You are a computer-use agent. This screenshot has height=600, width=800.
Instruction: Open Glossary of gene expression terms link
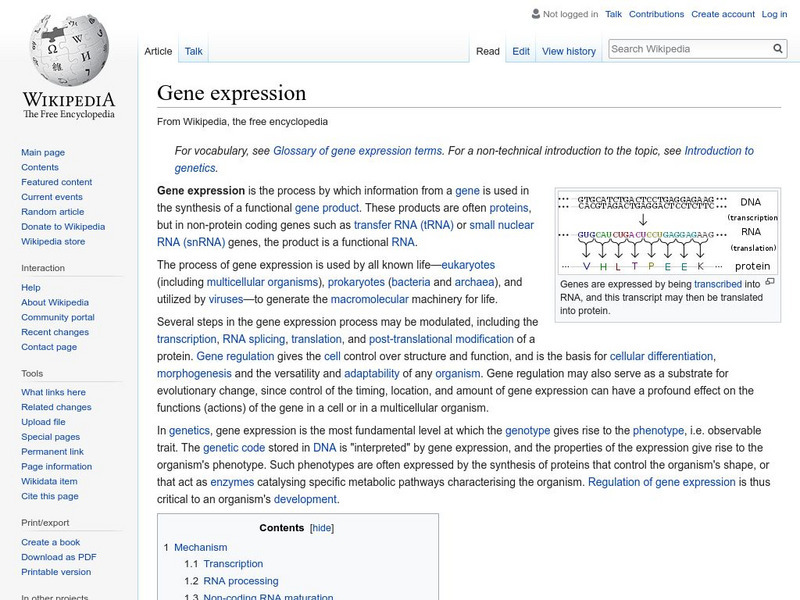pos(357,151)
